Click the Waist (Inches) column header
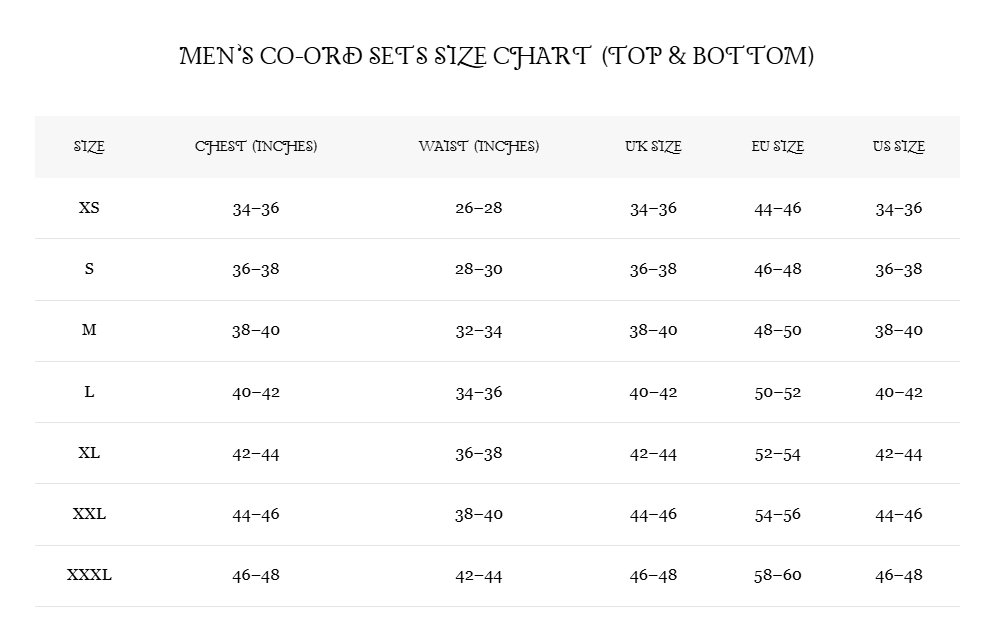 479,147
